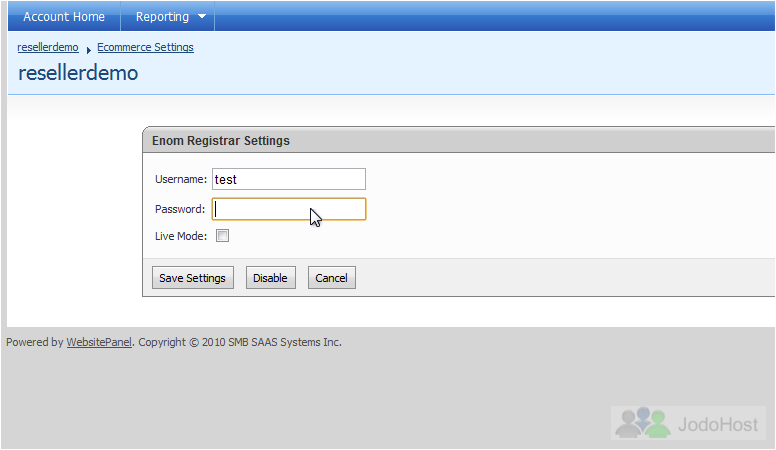Click the JodoHost watermark text
Image resolution: width=776 pixels, height=450 pixels.
coord(718,424)
